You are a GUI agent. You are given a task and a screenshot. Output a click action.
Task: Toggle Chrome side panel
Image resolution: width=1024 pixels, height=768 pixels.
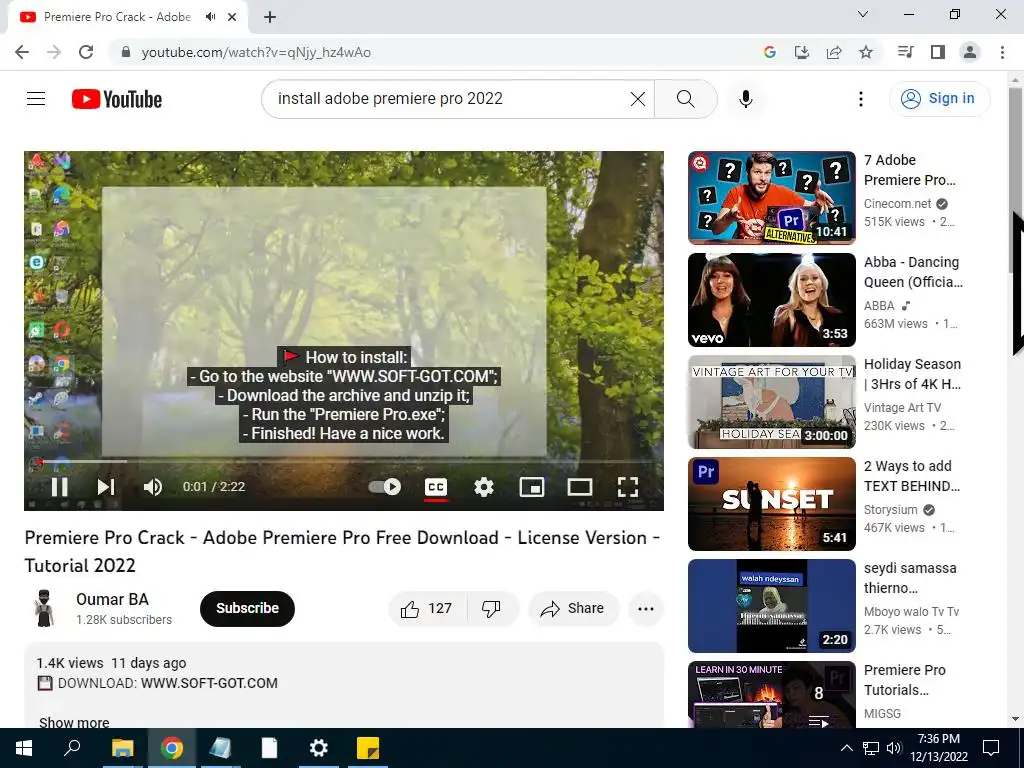[x=938, y=52]
